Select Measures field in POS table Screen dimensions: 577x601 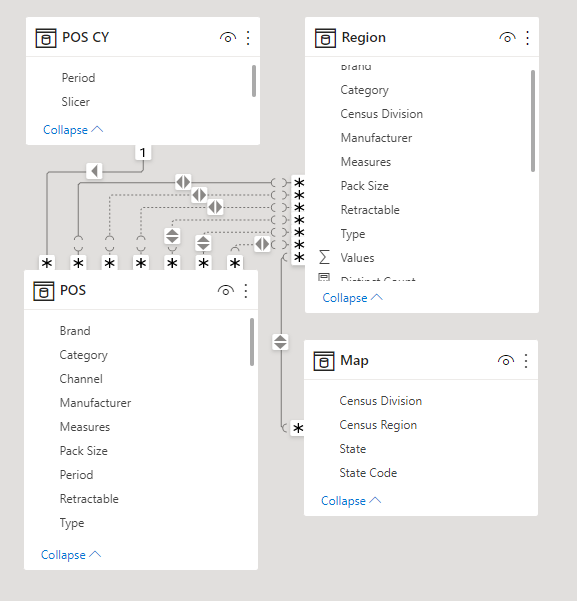click(85, 427)
